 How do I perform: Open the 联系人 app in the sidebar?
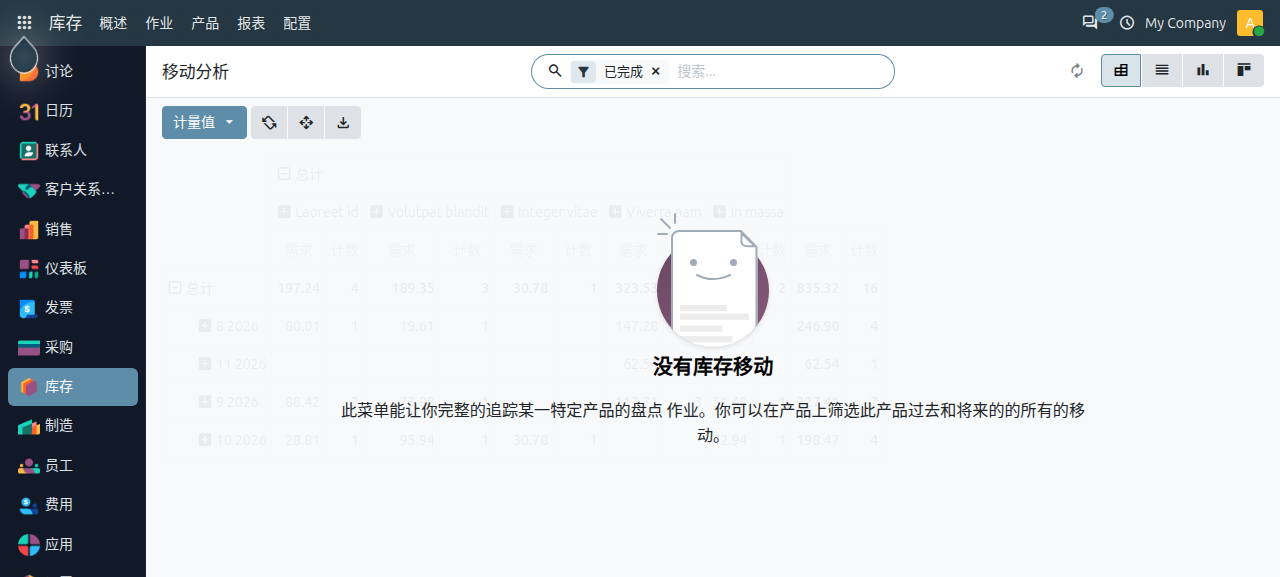pos(73,150)
